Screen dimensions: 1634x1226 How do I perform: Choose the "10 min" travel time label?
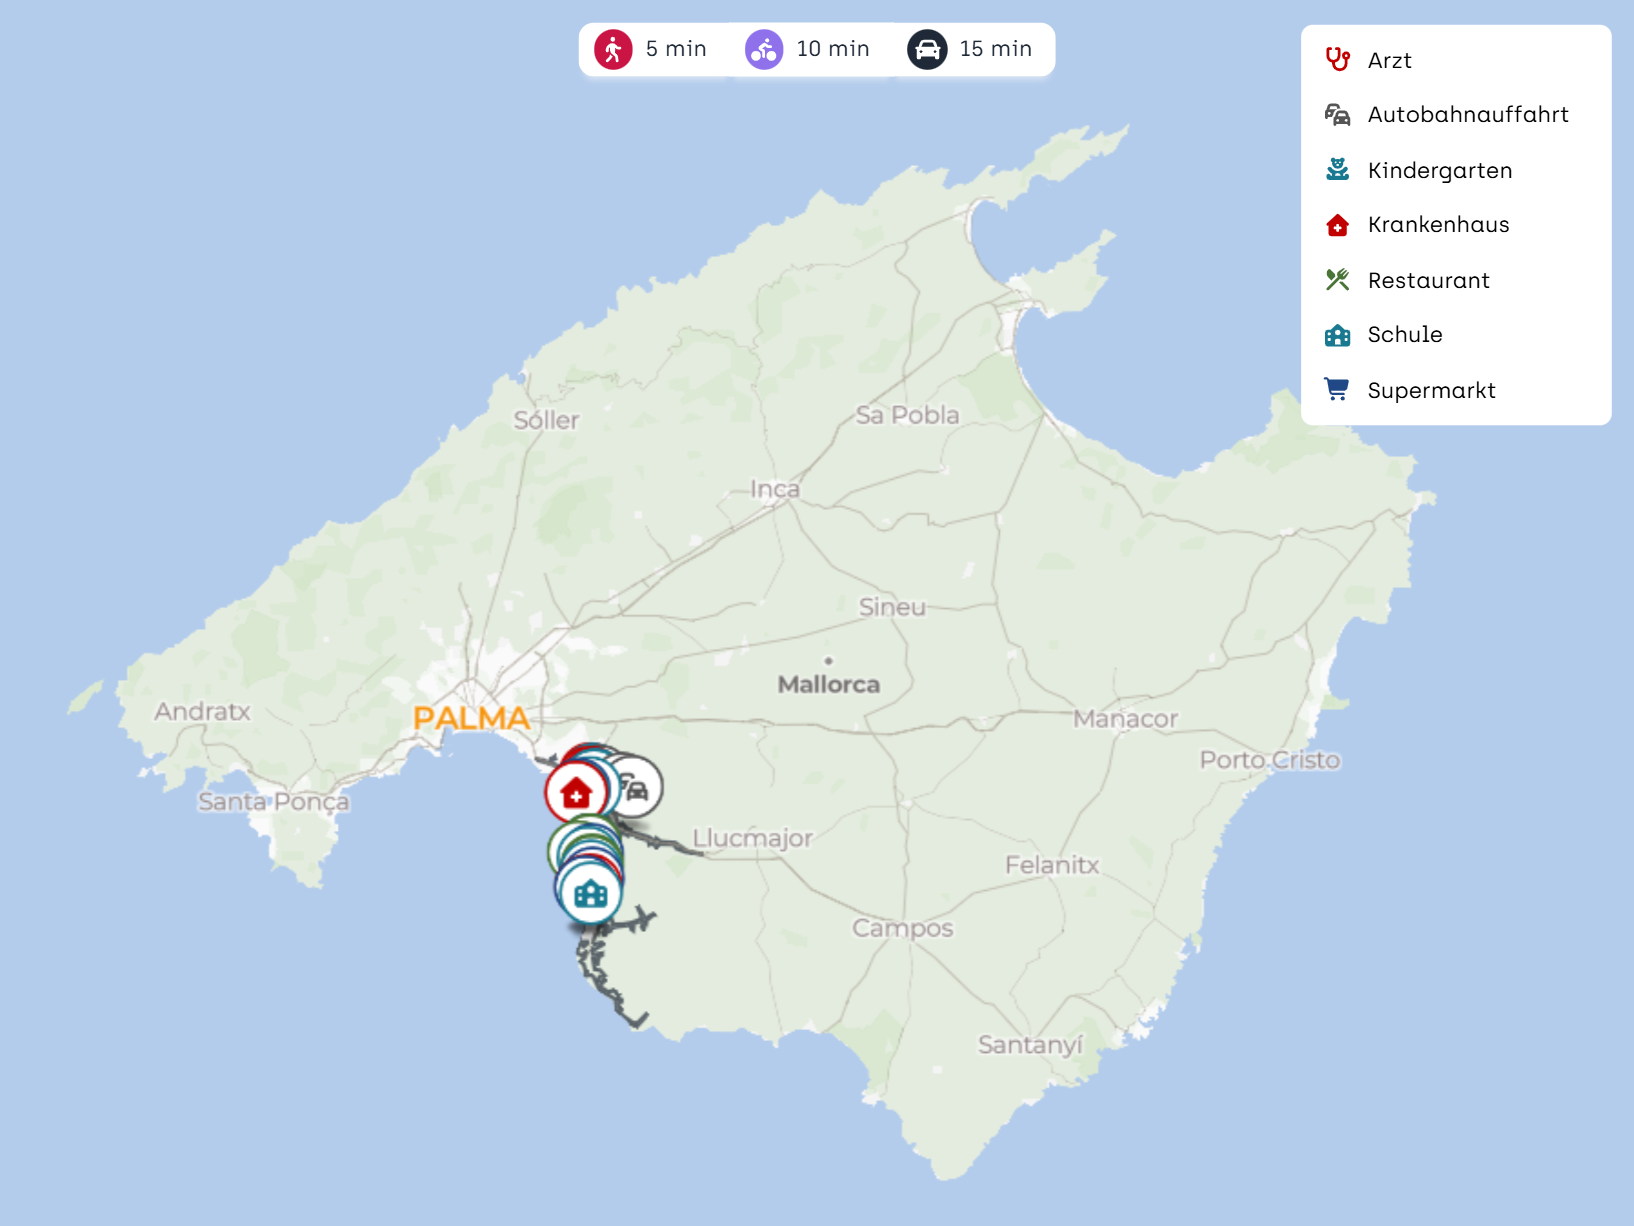tap(833, 49)
